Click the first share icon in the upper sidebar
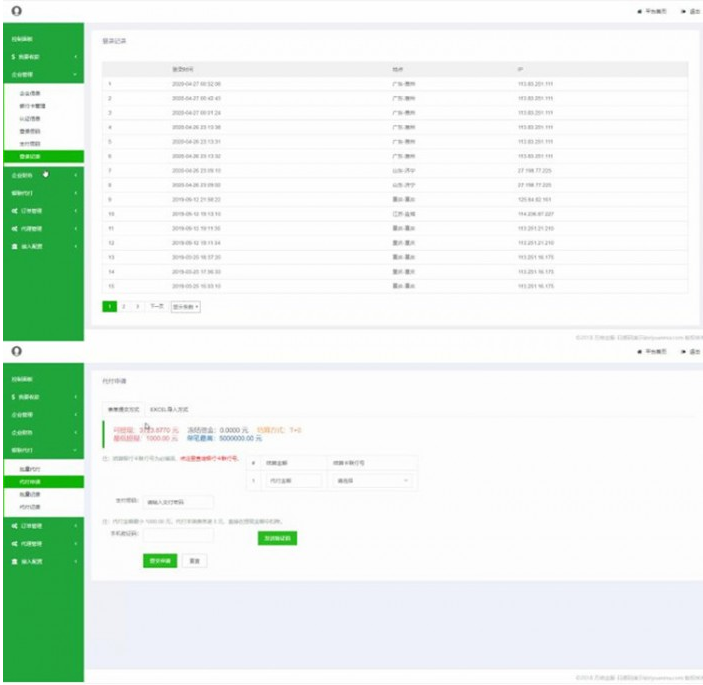The image size is (703, 685). [x=14, y=211]
